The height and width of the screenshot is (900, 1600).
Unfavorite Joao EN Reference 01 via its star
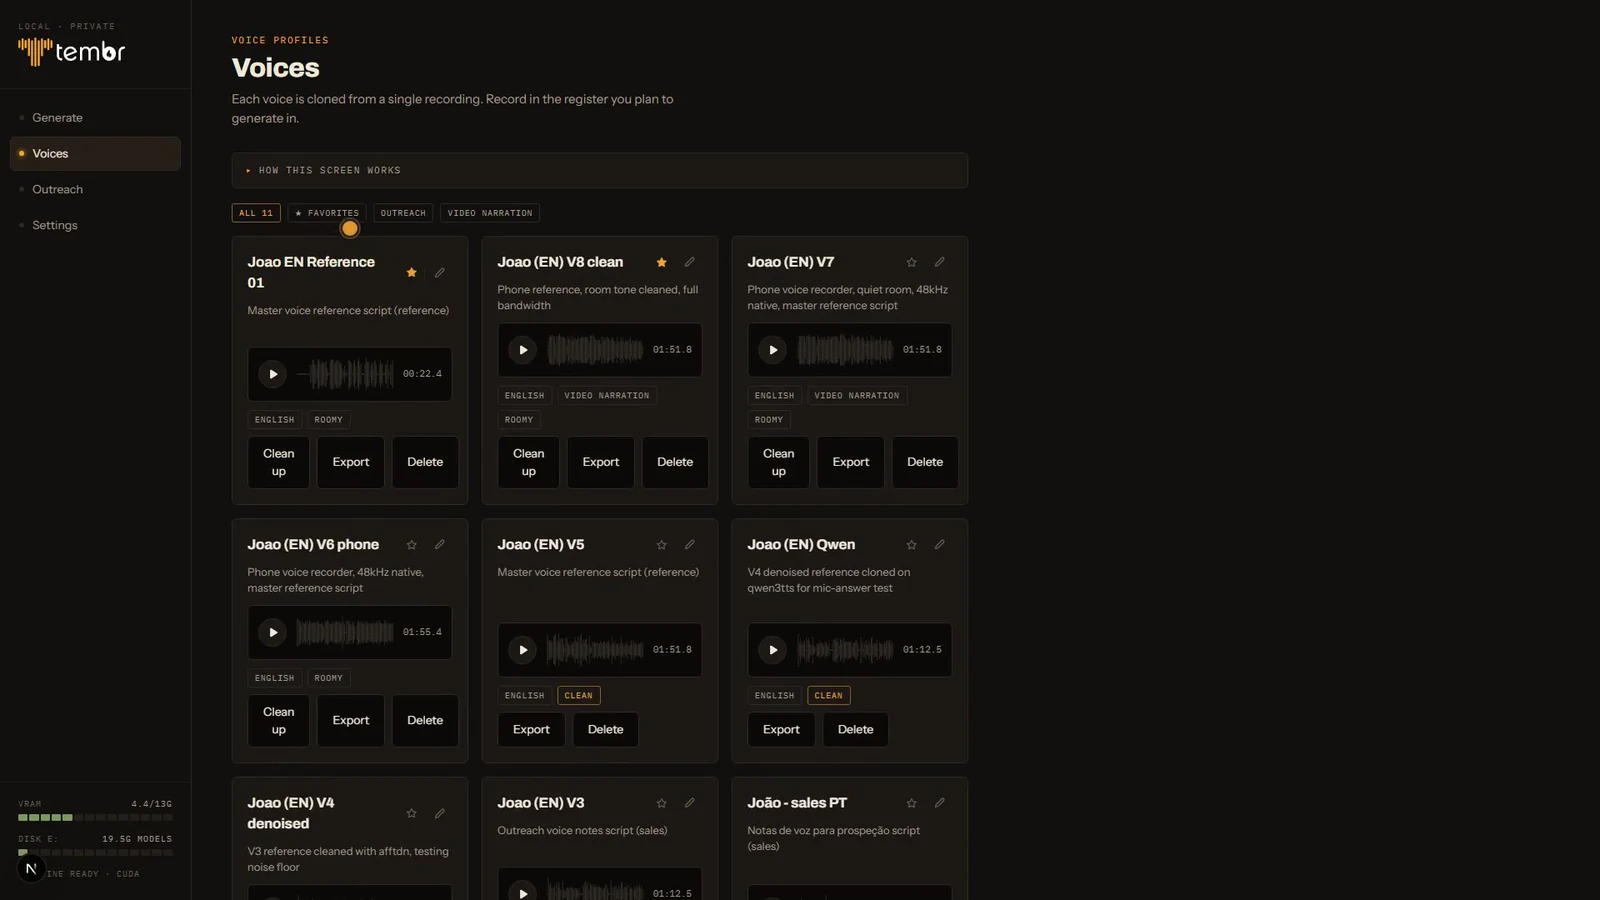(x=411, y=273)
